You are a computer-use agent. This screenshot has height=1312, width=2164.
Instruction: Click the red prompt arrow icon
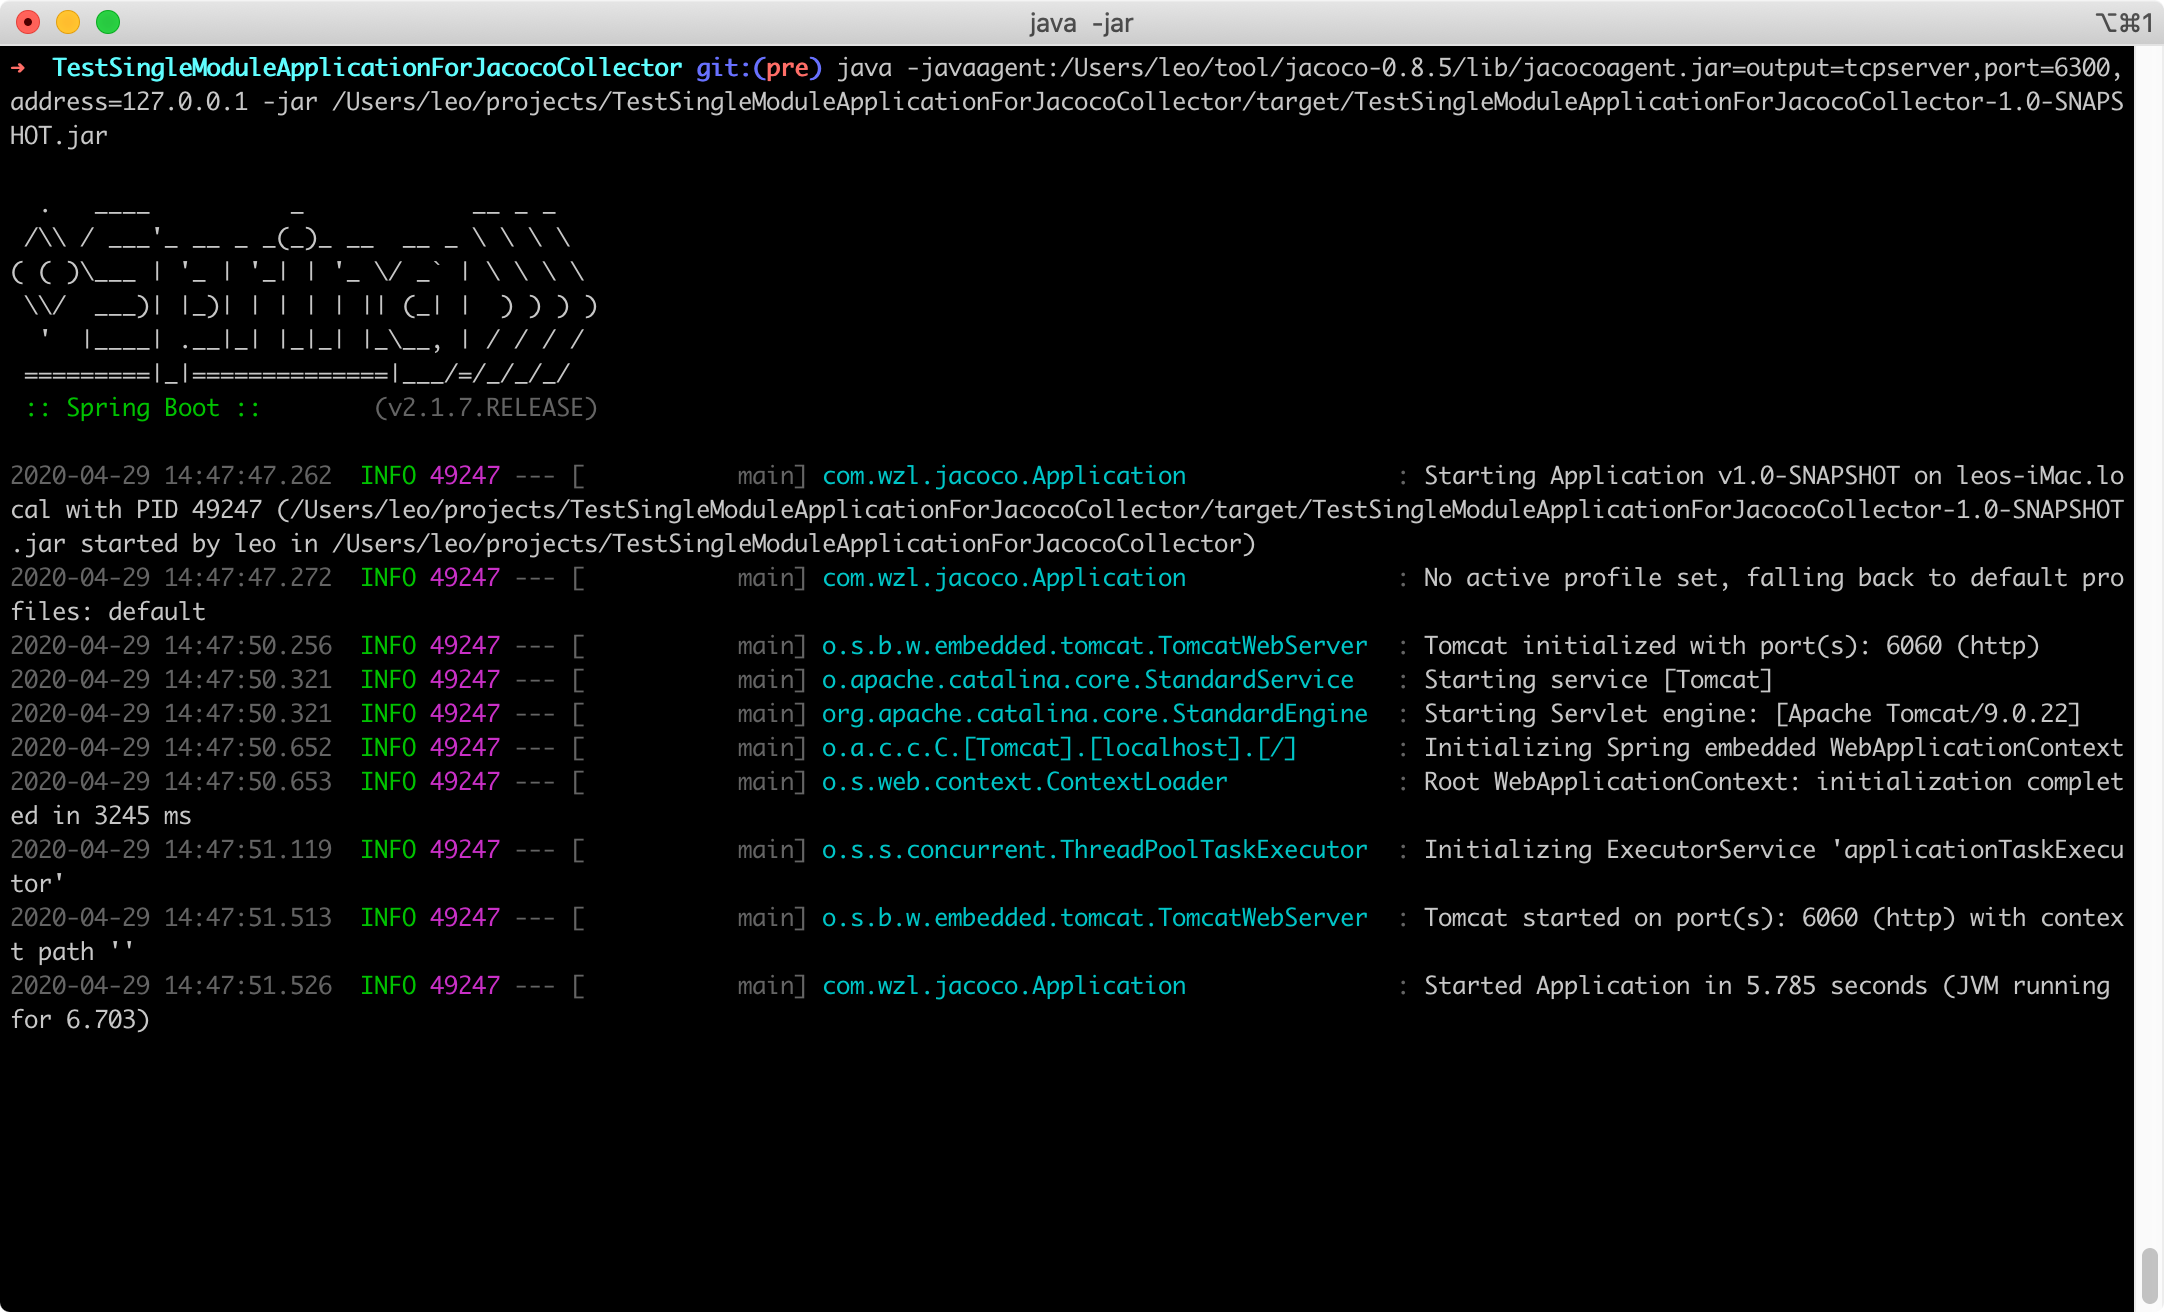[x=18, y=68]
